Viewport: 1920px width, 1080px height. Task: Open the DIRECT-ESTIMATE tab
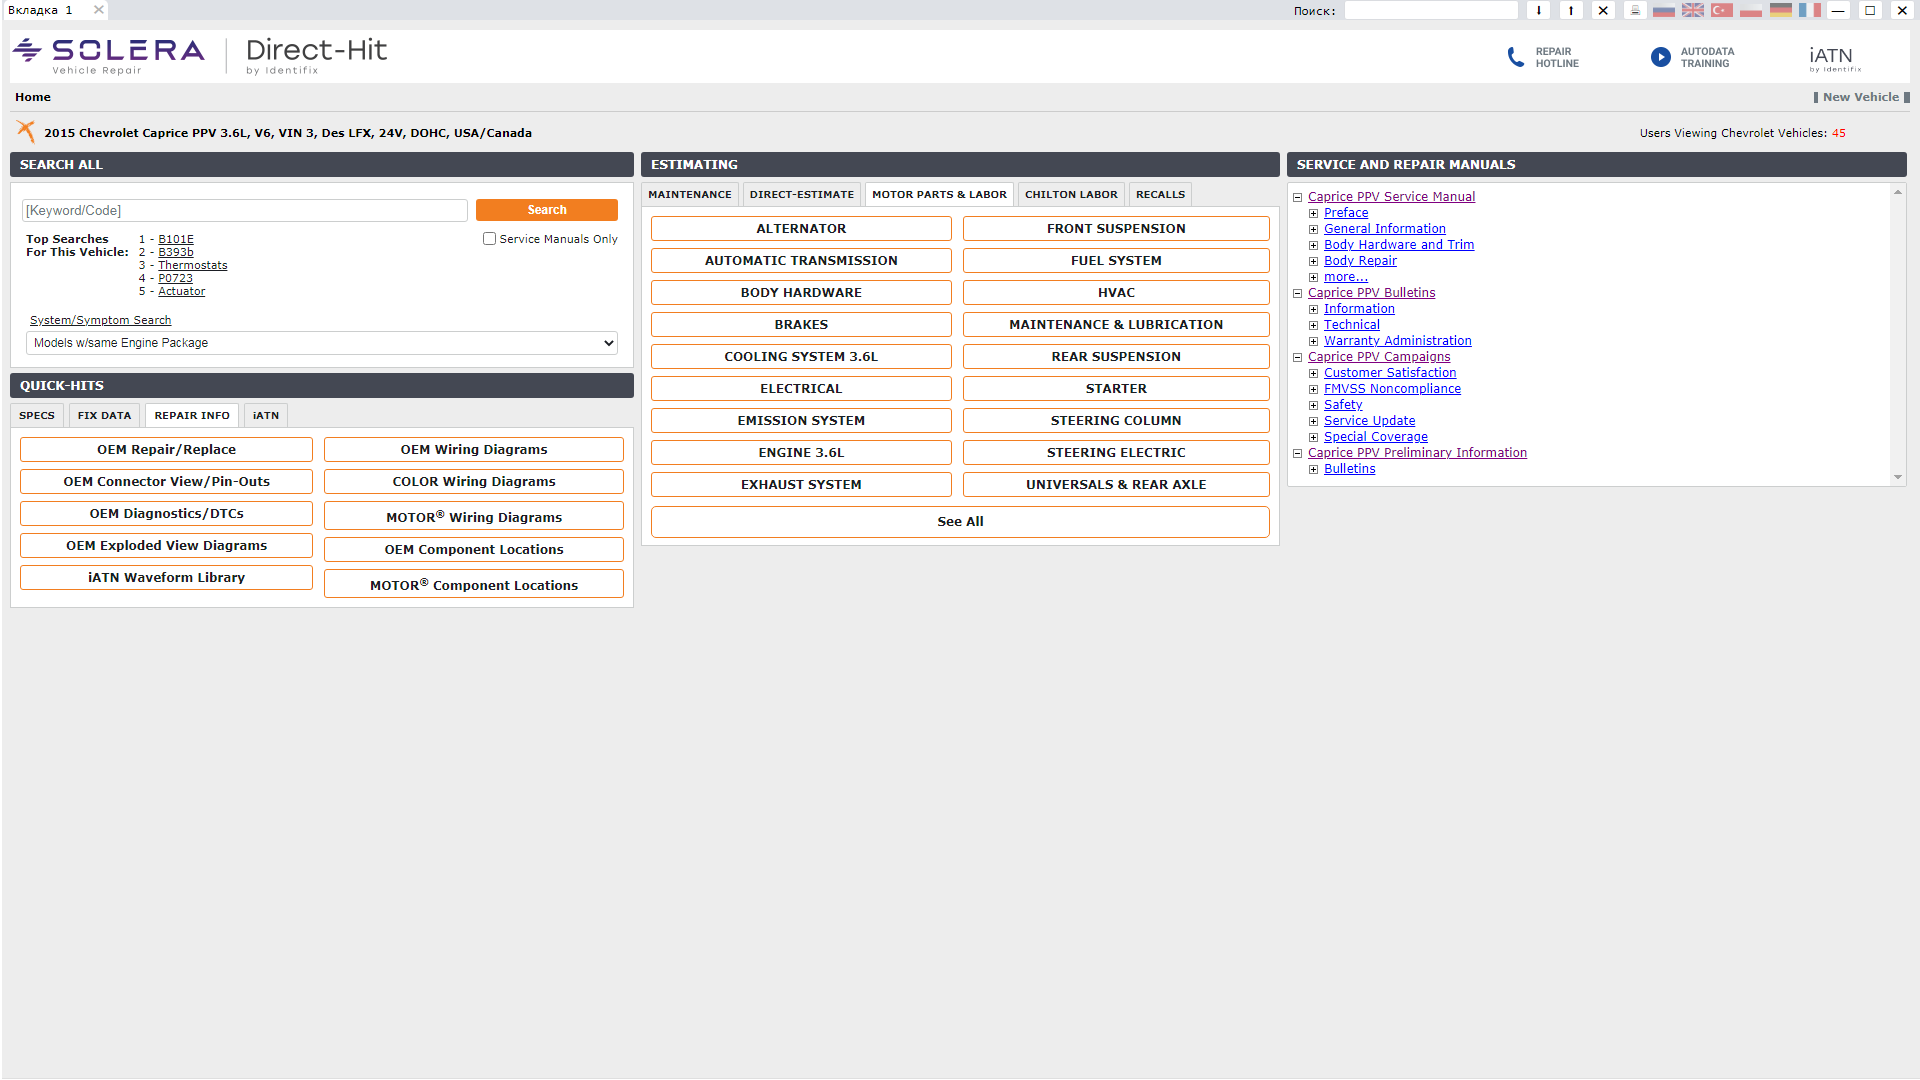(x=802, y=195)
